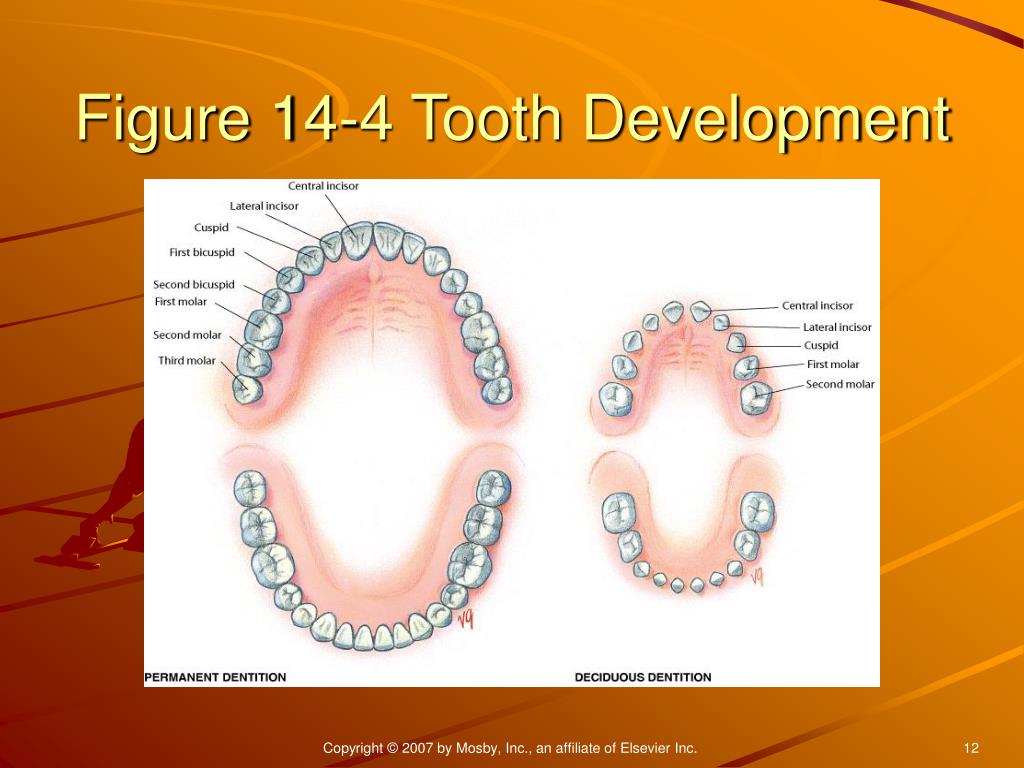
Task: Click the permanent lower arch tooth illustration
Action: click(372, 547)
